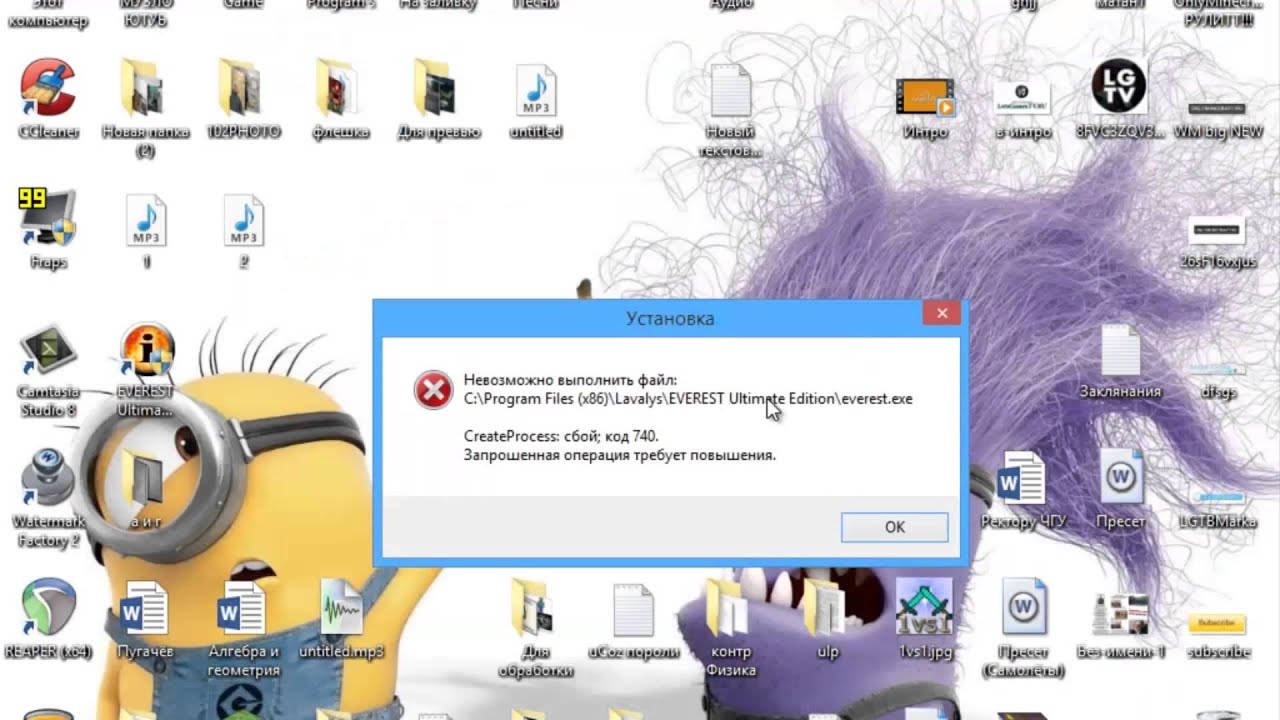Close the Установка error dialog
This screenshot has width=1280, height=720.
click(x=942, y=314)
